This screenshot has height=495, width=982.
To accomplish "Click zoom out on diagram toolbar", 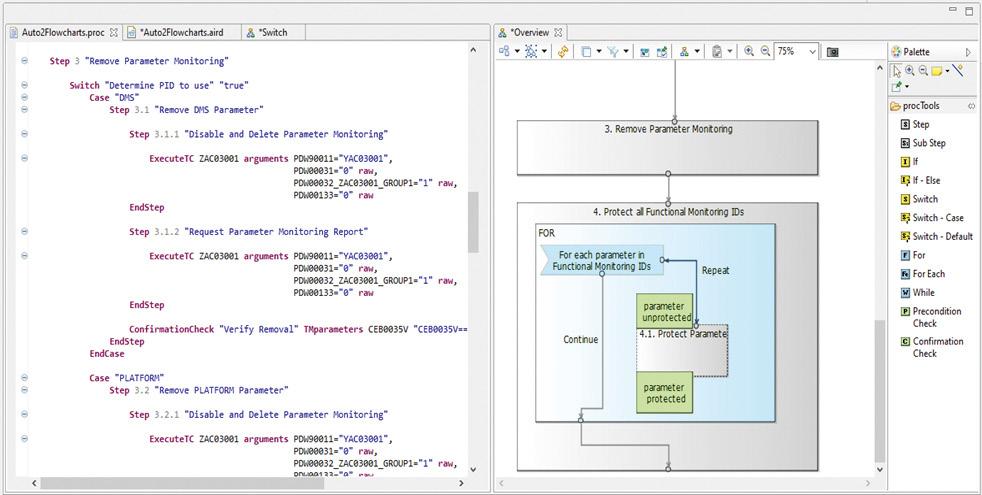I will pyautogui.click(x=765, y=52).
